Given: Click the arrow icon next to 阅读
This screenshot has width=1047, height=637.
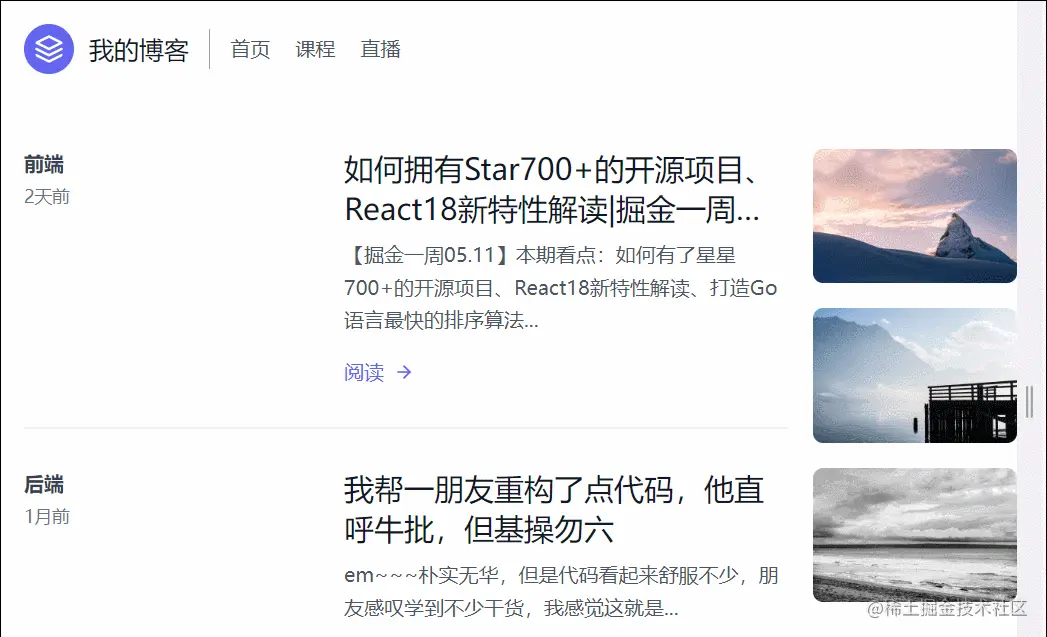Looking at the screenshot, I should [x=404, y=372].
